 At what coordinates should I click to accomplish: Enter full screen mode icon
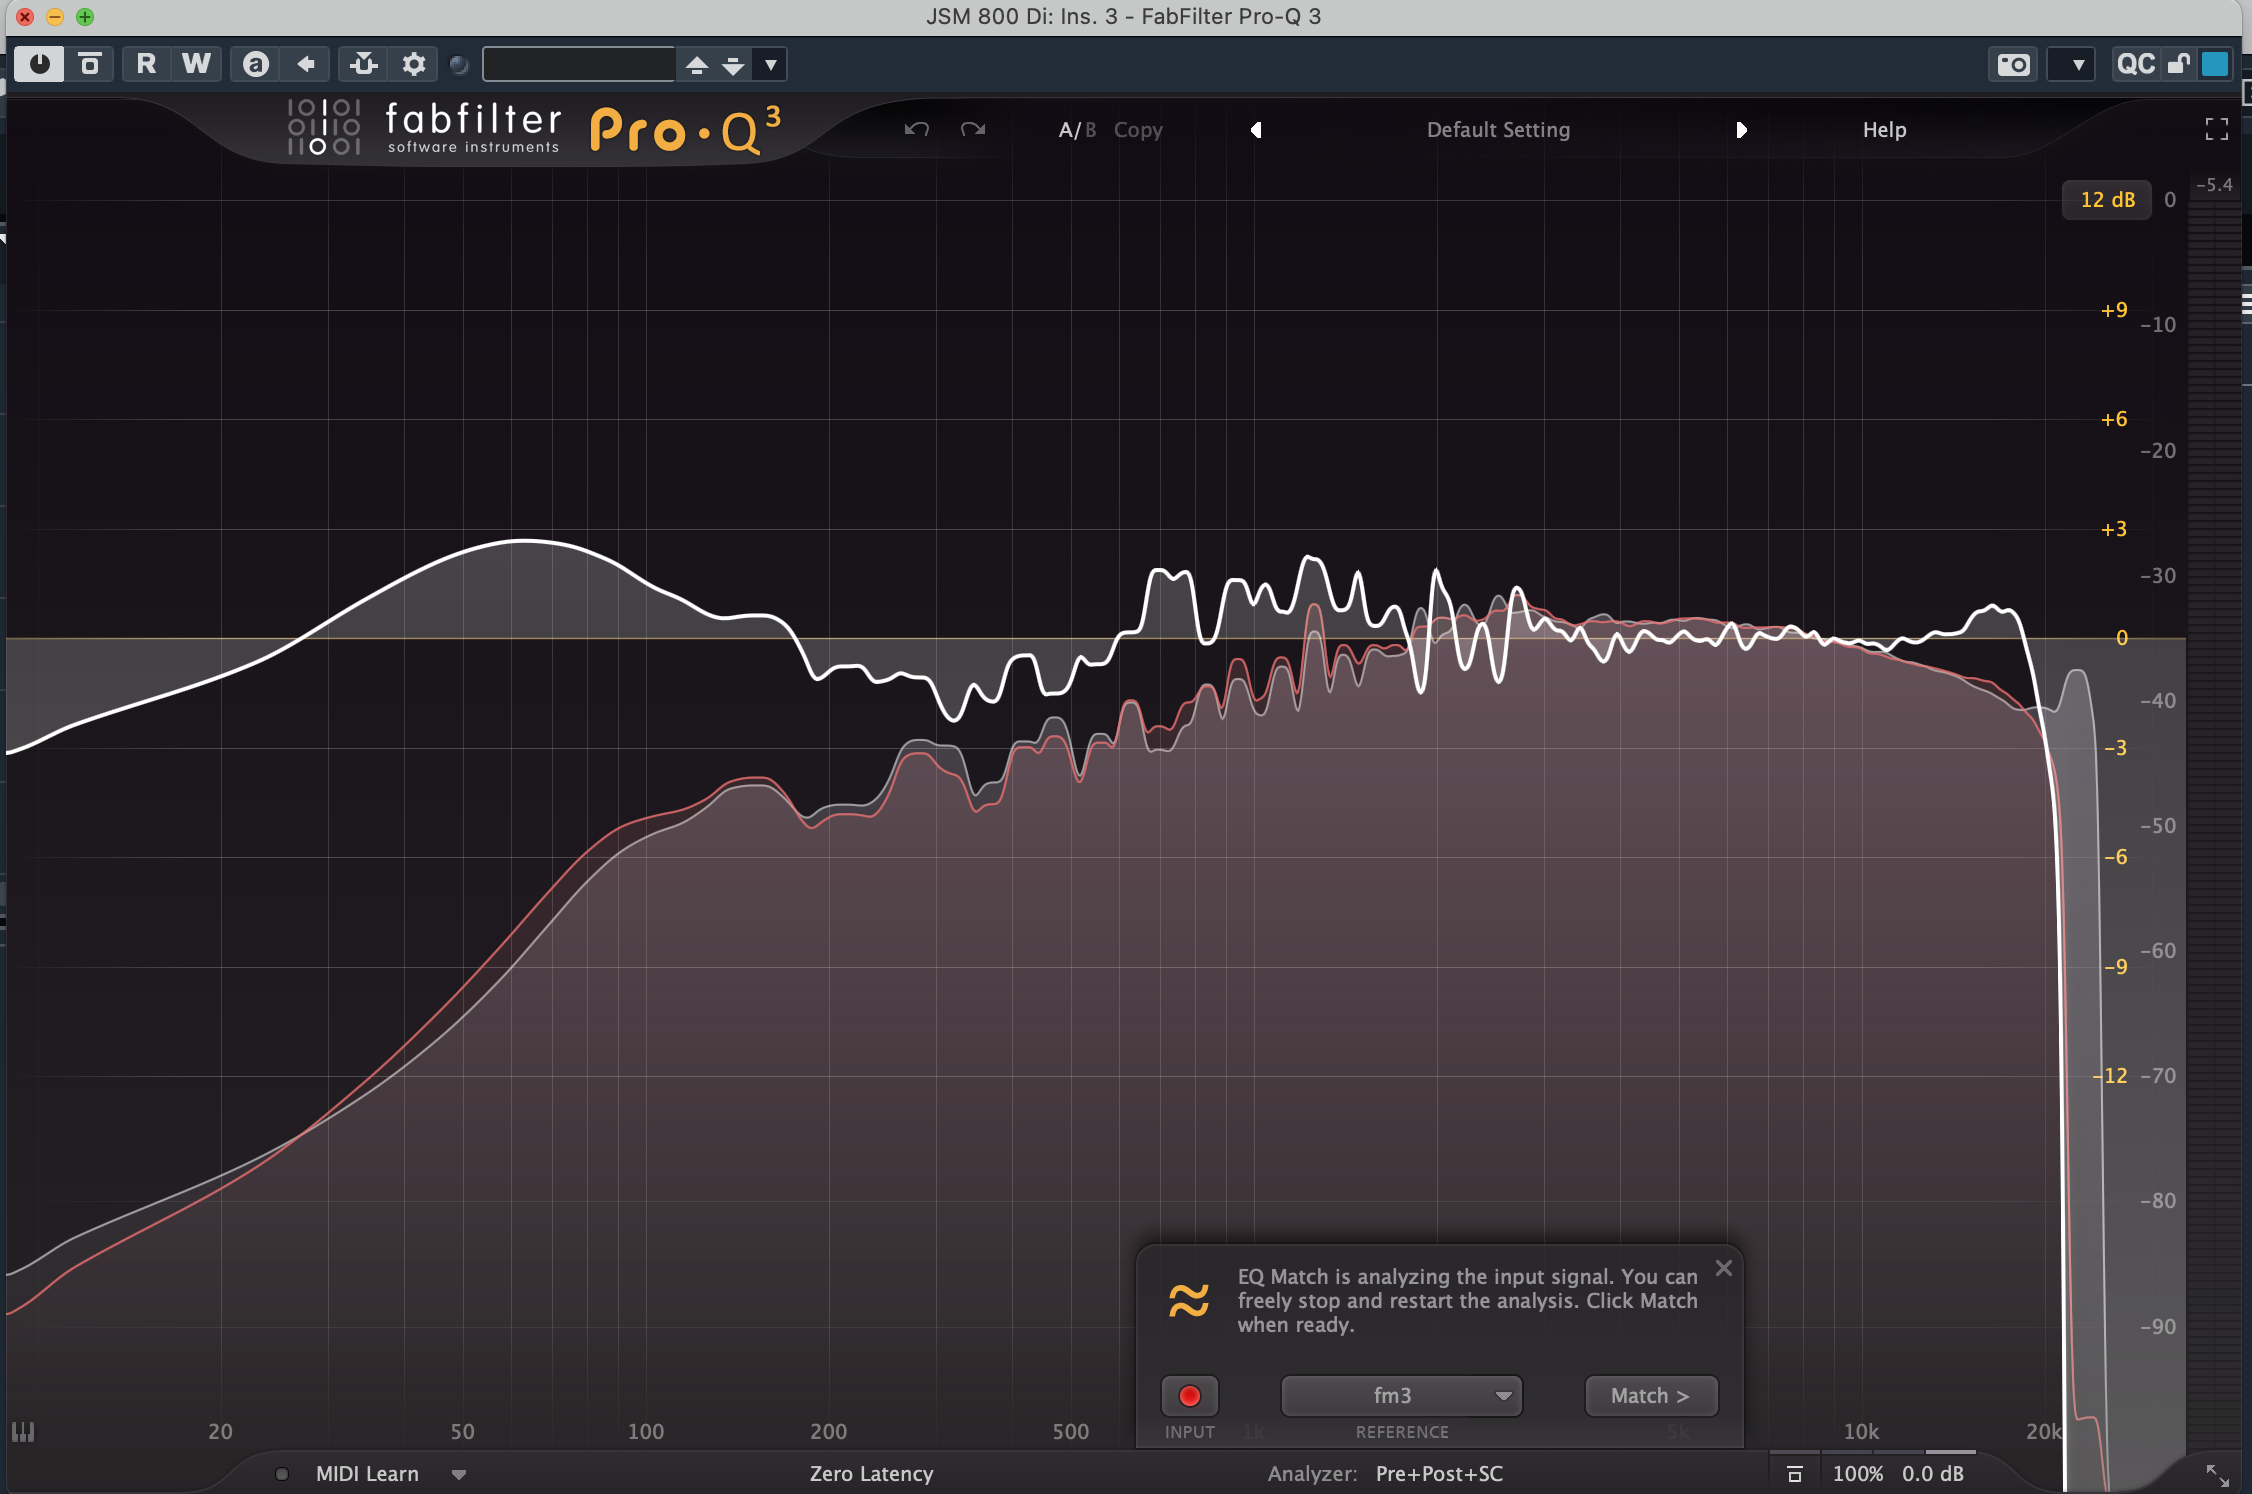pyautogui.click(x=2216, y=130)
